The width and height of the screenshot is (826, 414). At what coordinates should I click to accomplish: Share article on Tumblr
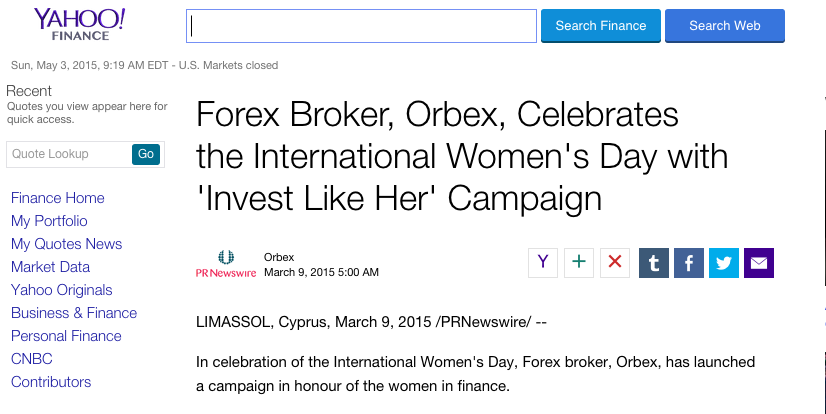click(x=654, y=263)
